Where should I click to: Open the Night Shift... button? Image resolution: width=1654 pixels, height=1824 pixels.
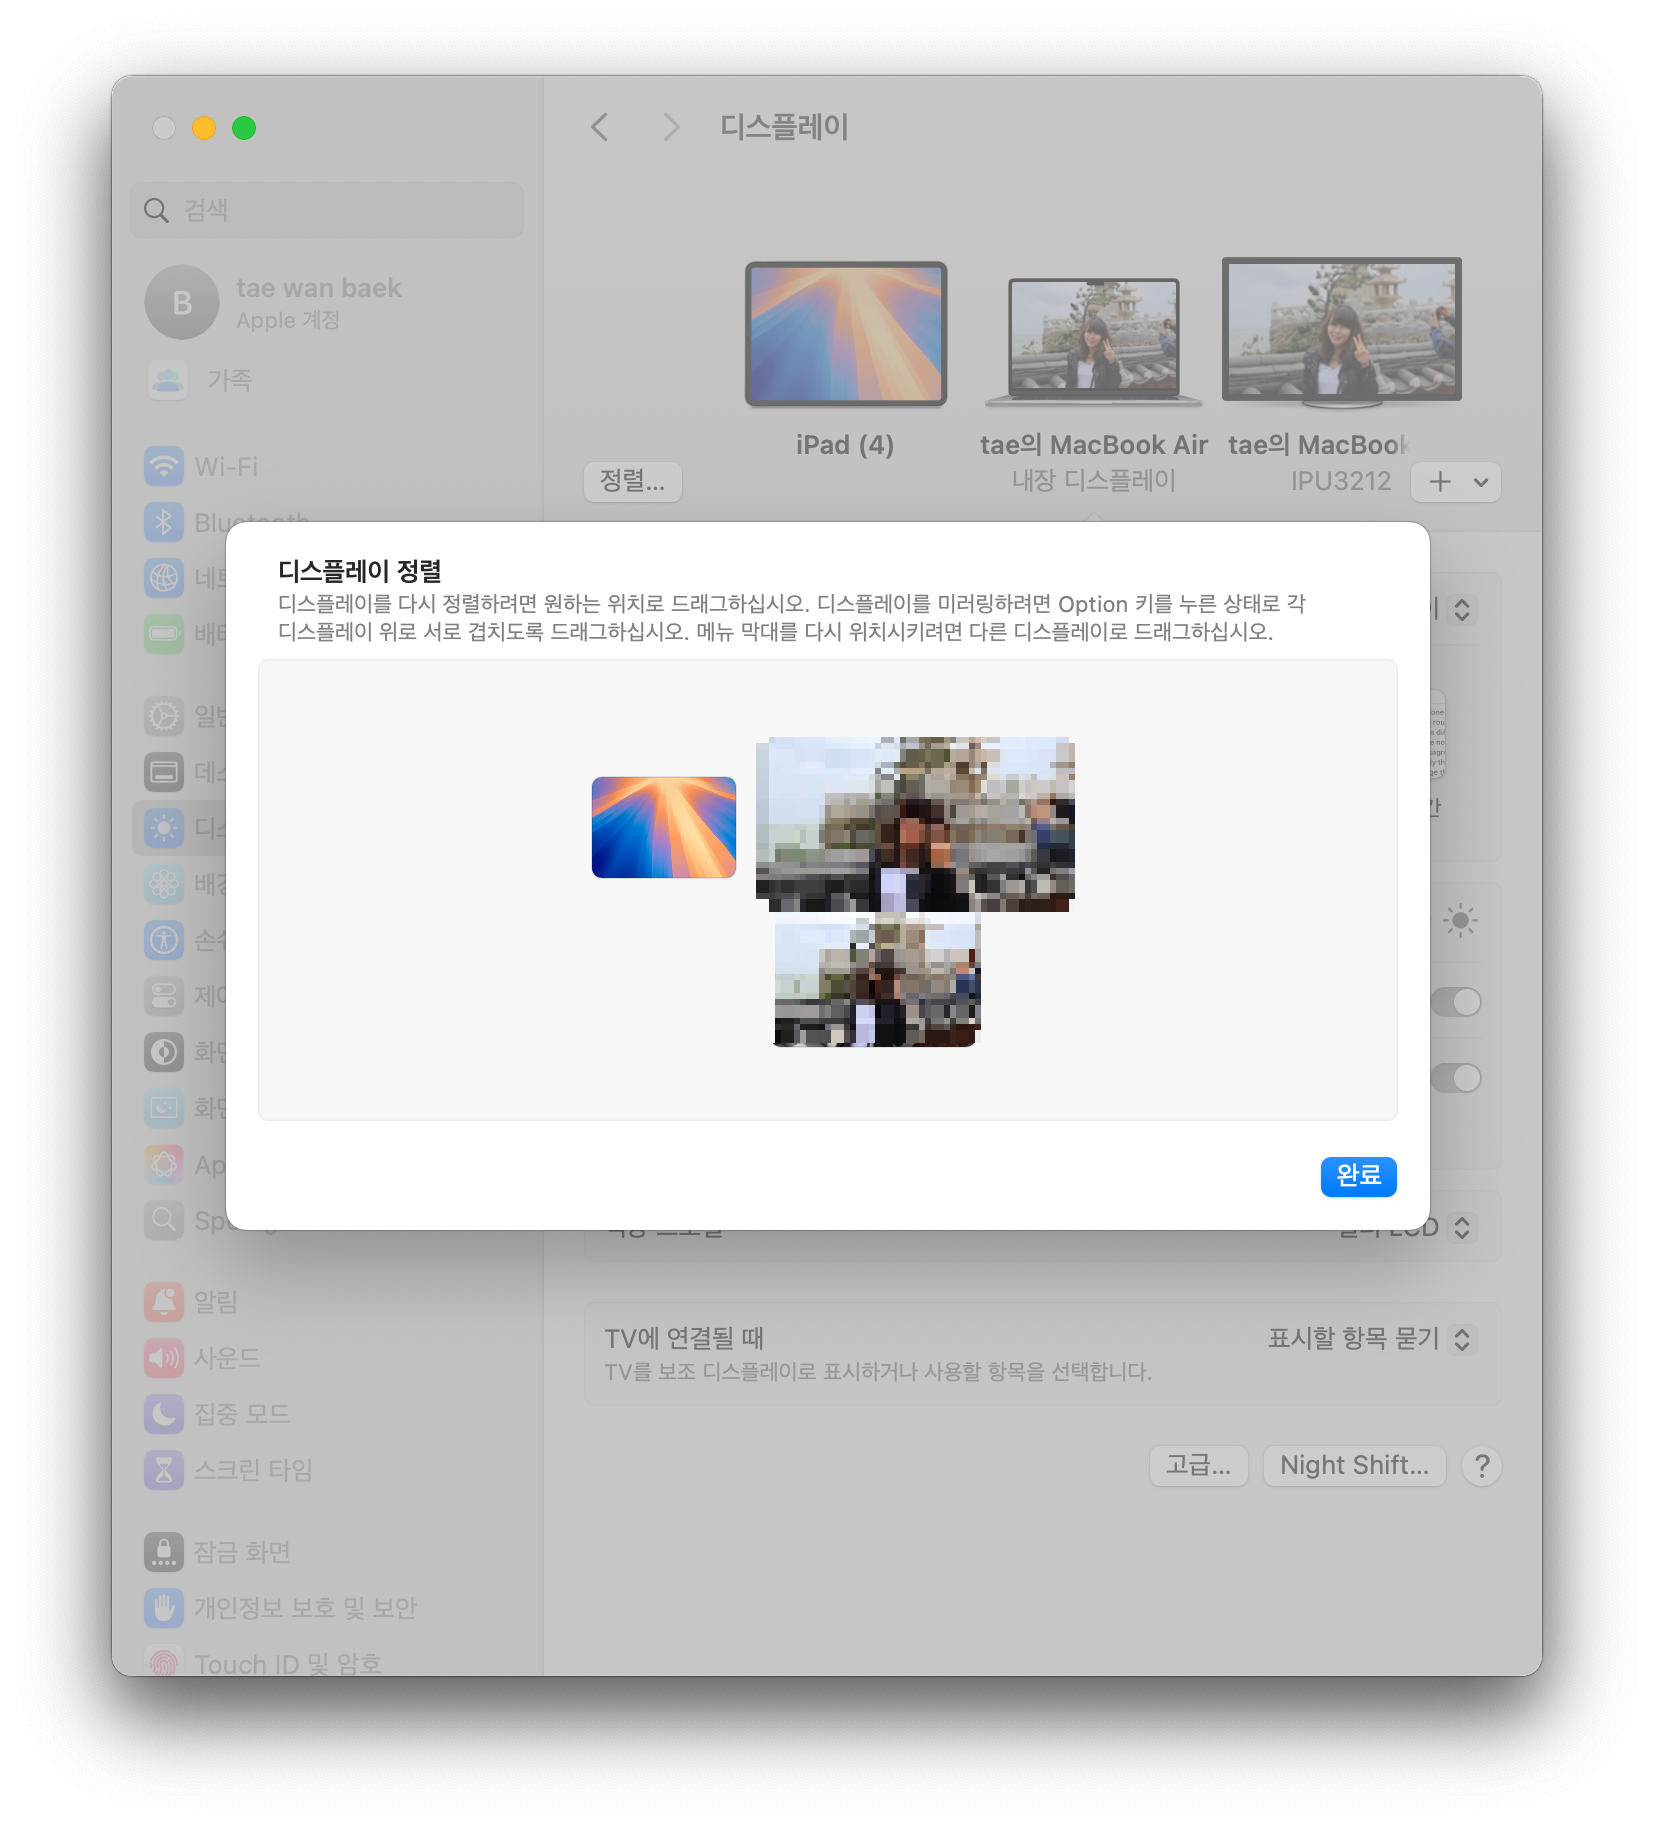tap(1354, 1465)
